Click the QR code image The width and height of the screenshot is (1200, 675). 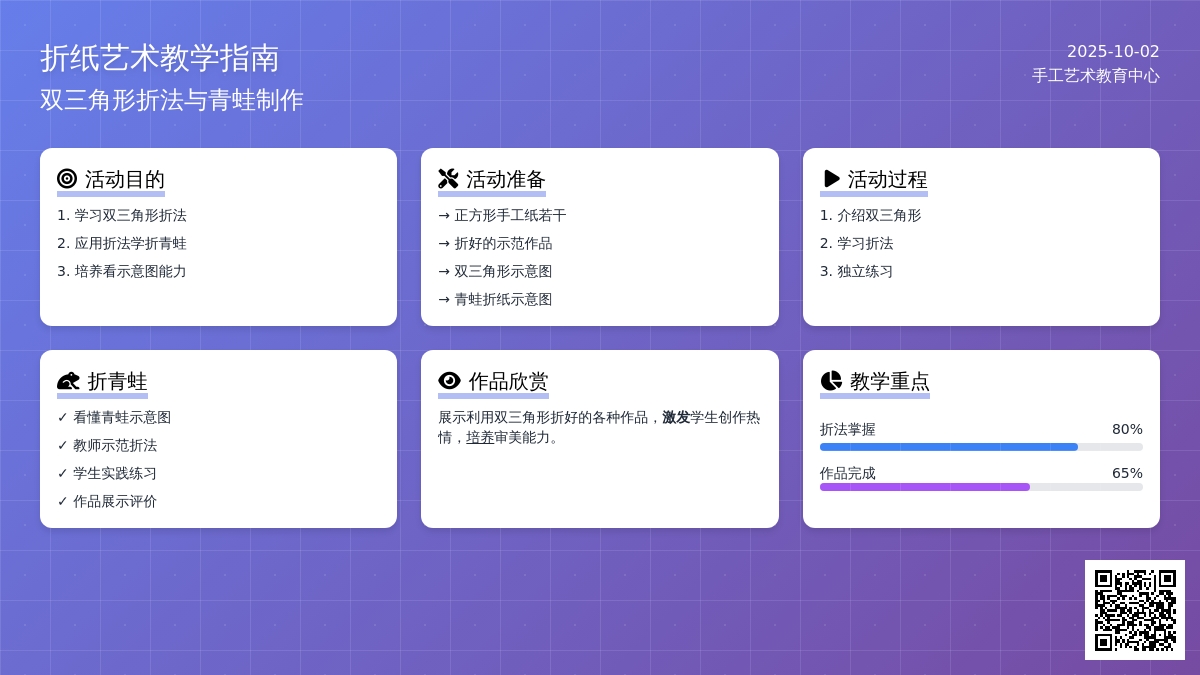click(x=1135, y=610)
